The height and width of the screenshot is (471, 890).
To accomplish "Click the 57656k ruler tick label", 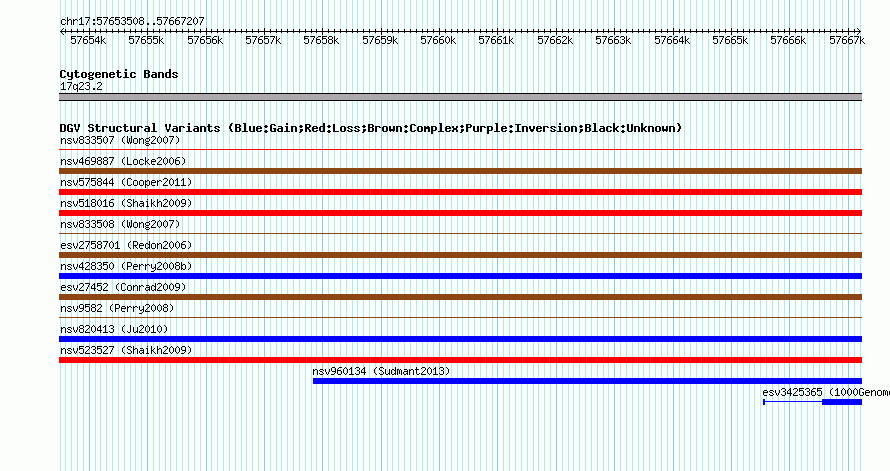I will [x=205, y=40].
